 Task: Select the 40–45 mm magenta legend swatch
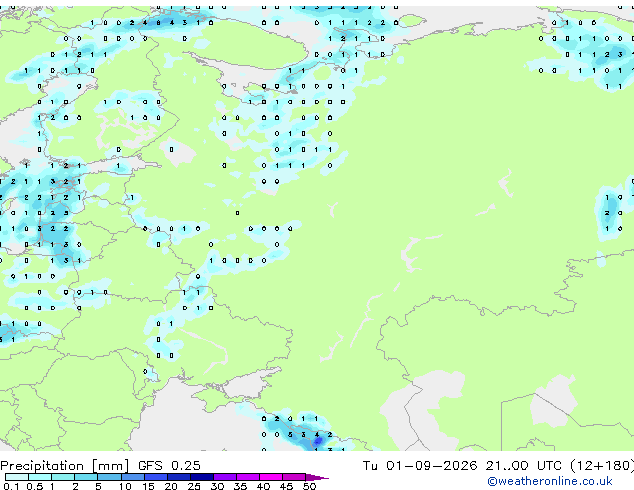pyautogui.click(x=271, y=477)
